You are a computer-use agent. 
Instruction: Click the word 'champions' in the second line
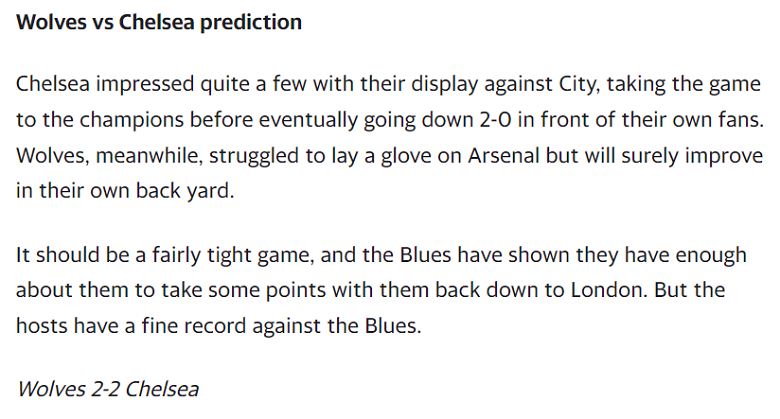pyautogui.click(x=132, y=121)
